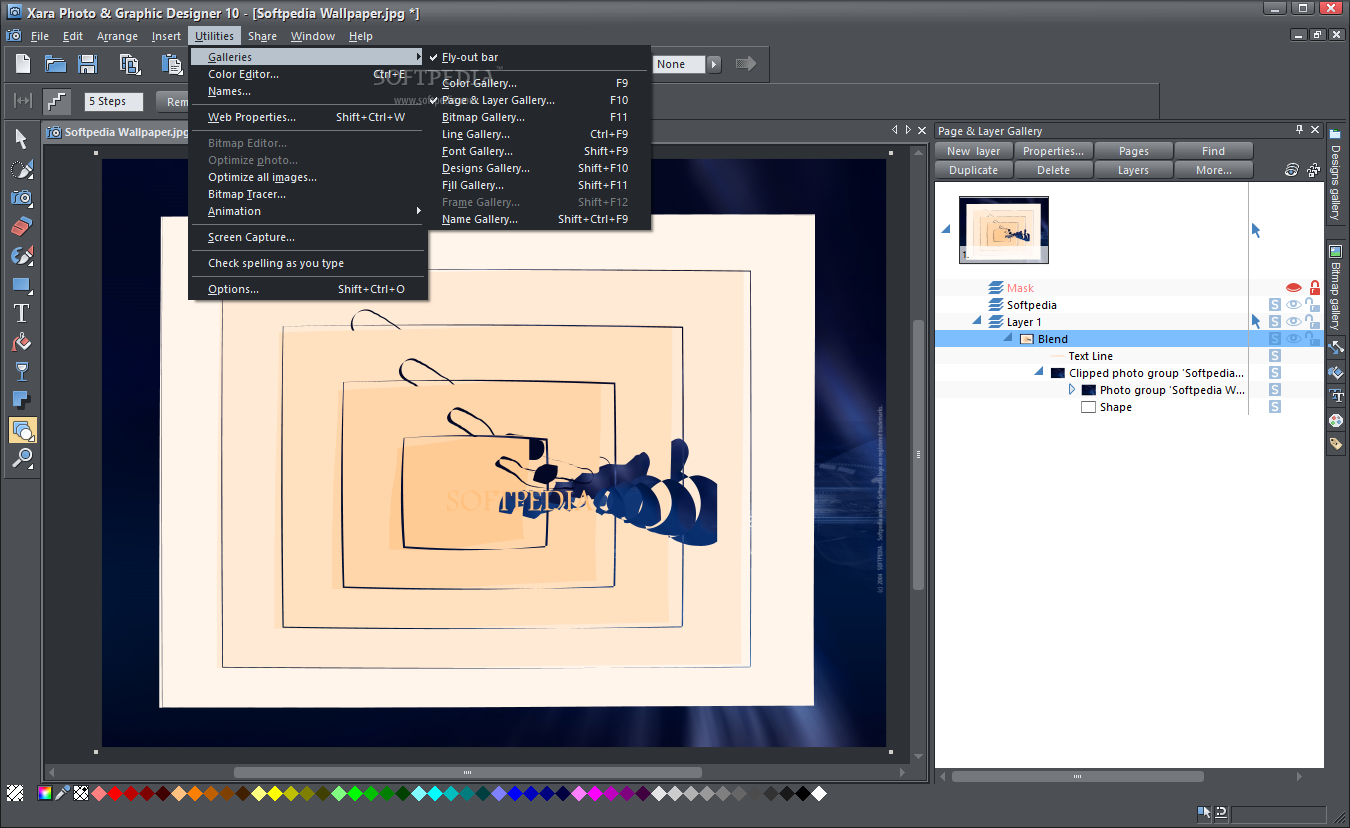Click the Open file folder icon

point(55,65)
